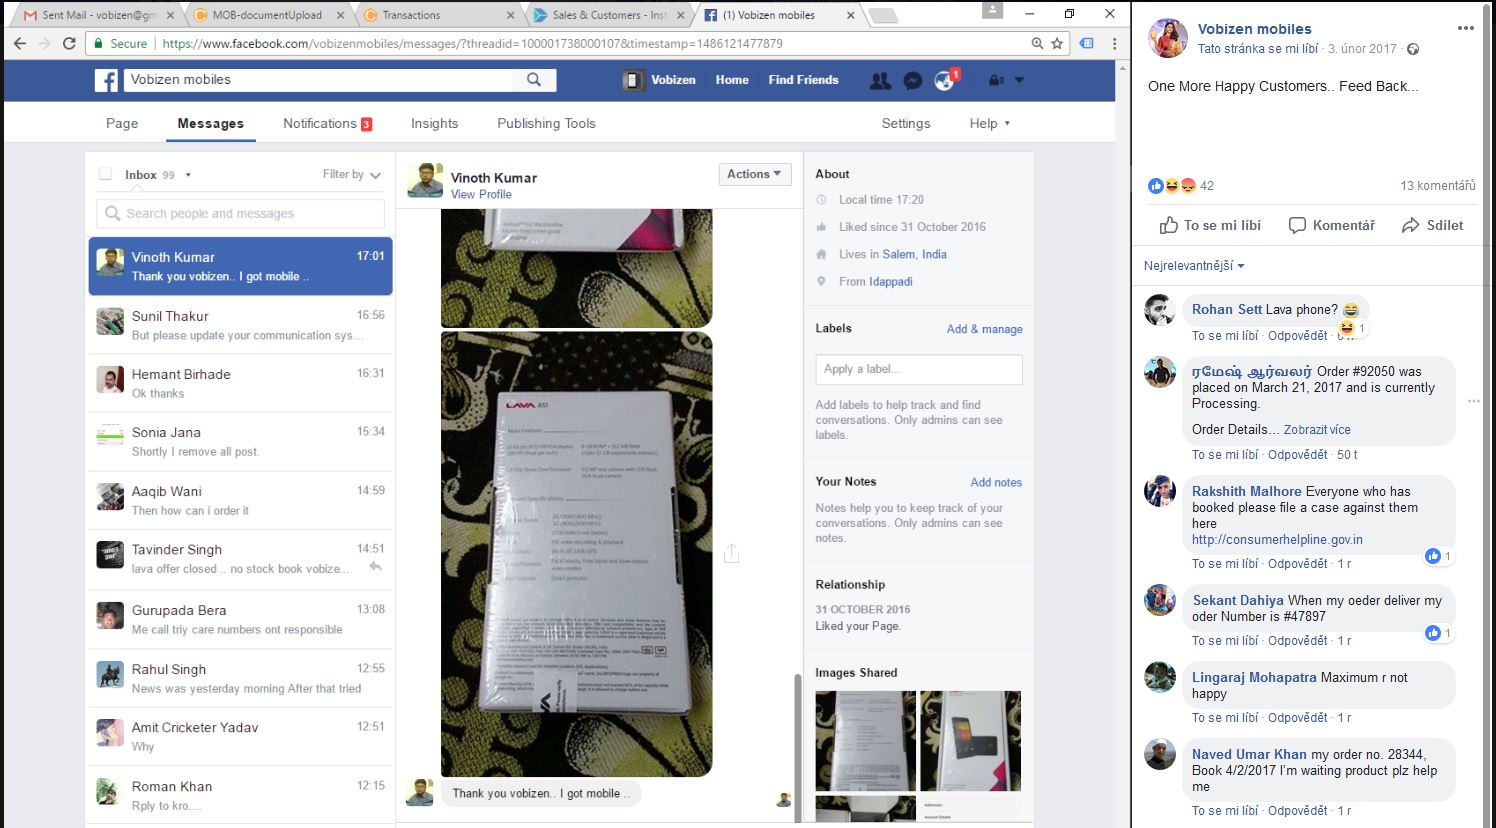Click Sdílet share button

coord(1433,225)
